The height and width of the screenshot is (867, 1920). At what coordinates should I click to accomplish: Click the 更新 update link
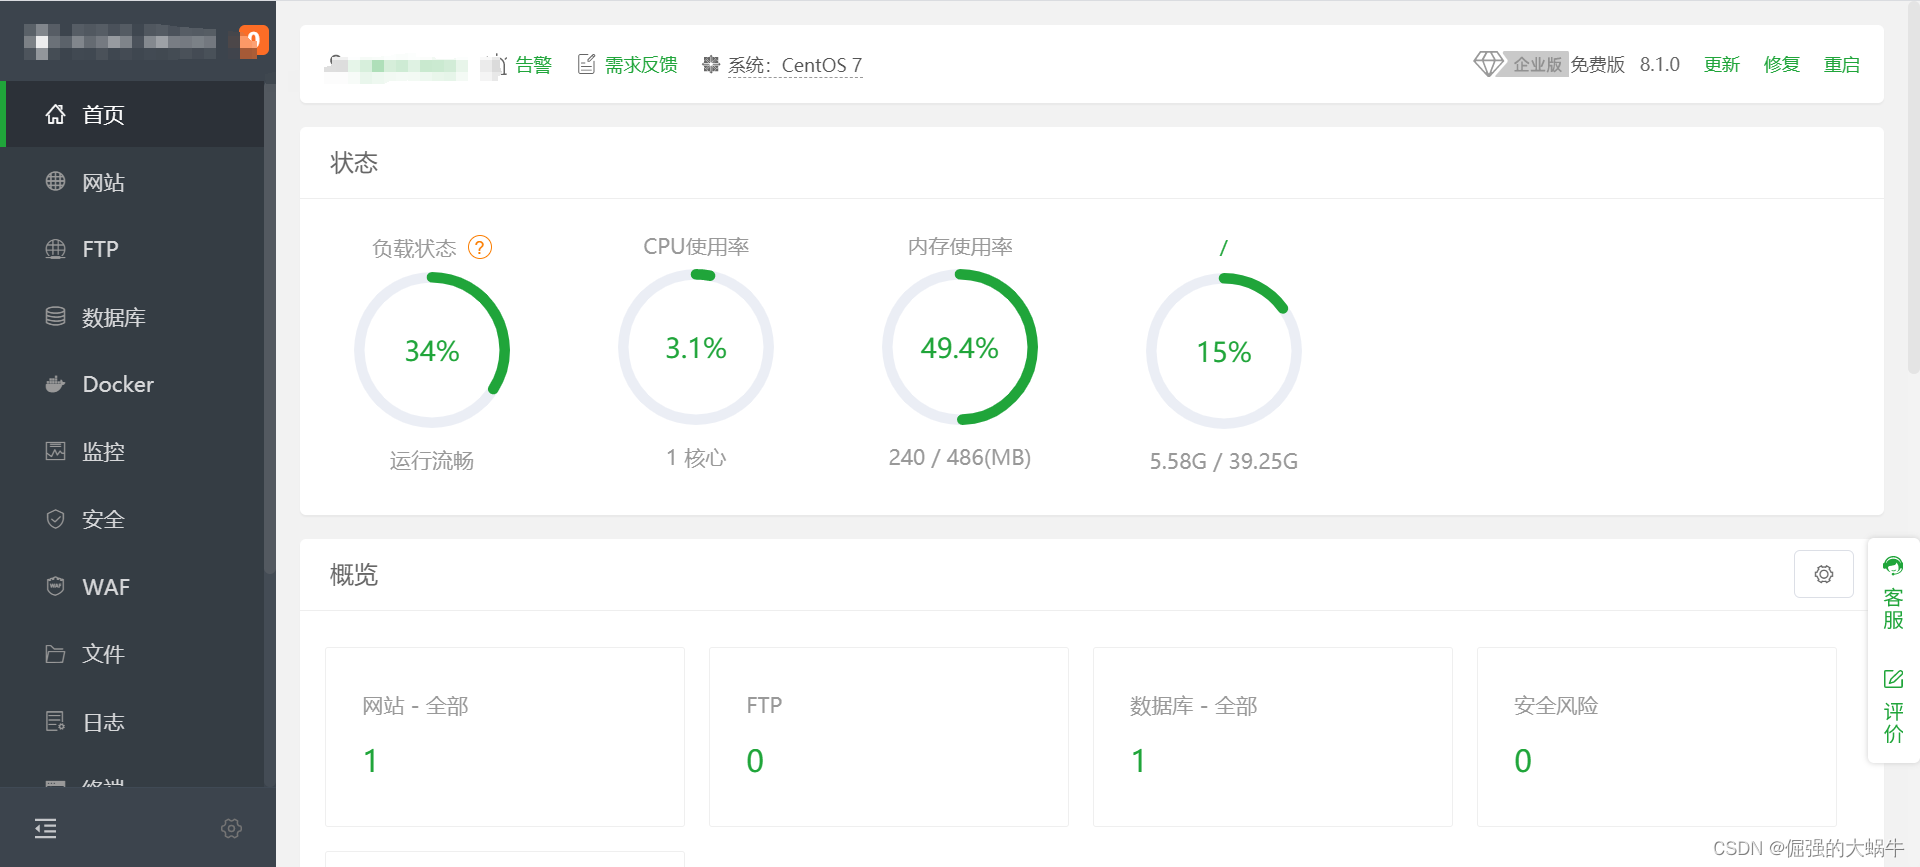tap(1722, 65)
